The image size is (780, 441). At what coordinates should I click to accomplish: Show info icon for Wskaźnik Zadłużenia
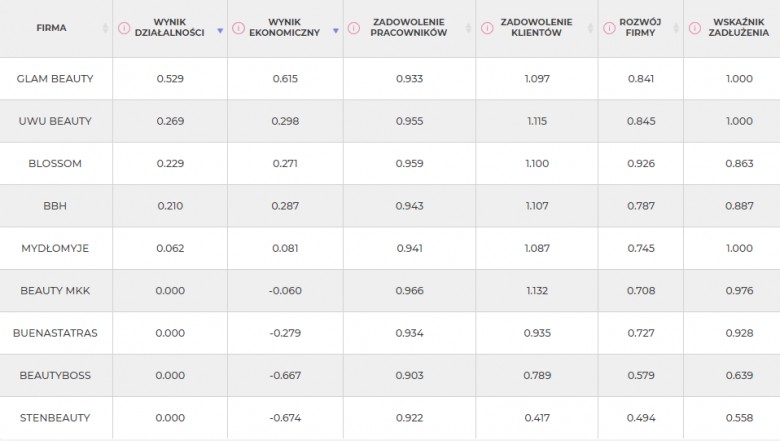694,28
